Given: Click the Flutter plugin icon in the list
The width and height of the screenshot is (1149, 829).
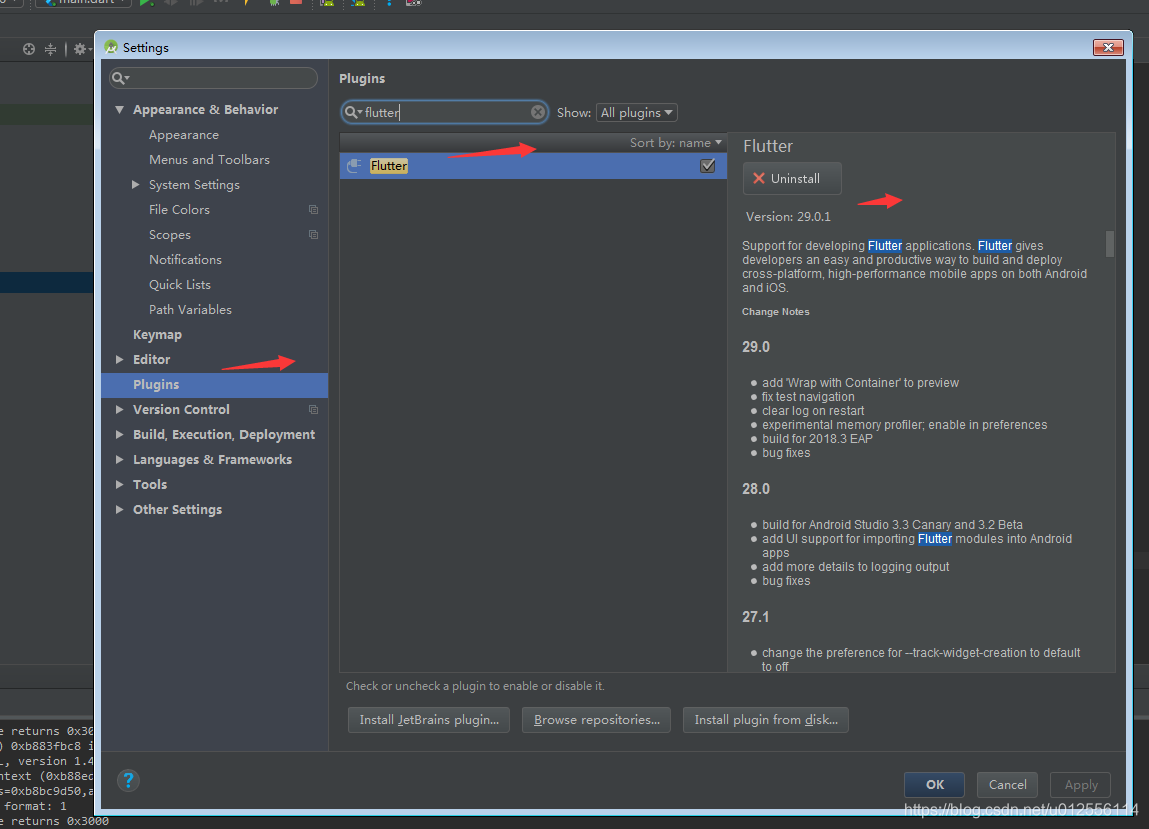Looking at the screenshot, I should pyautogui.click(x=354, y=166).
